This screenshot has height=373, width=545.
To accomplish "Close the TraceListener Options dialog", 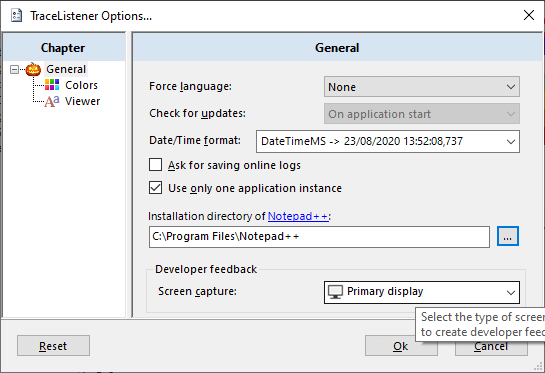I will click(x=529, y=15).
